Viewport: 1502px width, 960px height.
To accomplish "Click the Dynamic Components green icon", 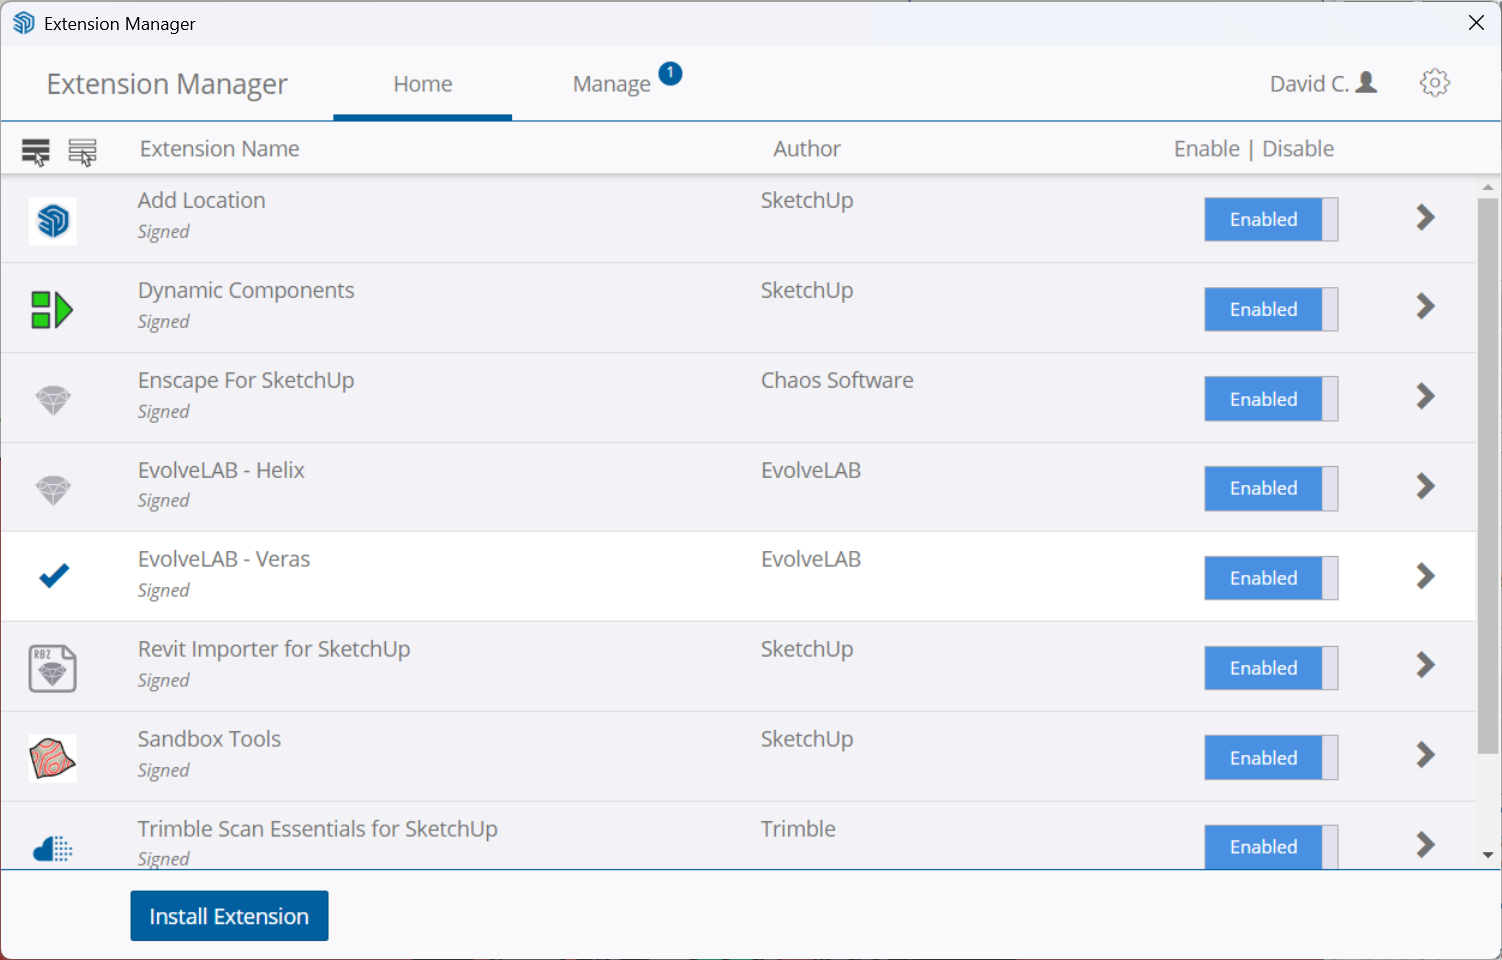I will tap(52, 310).
